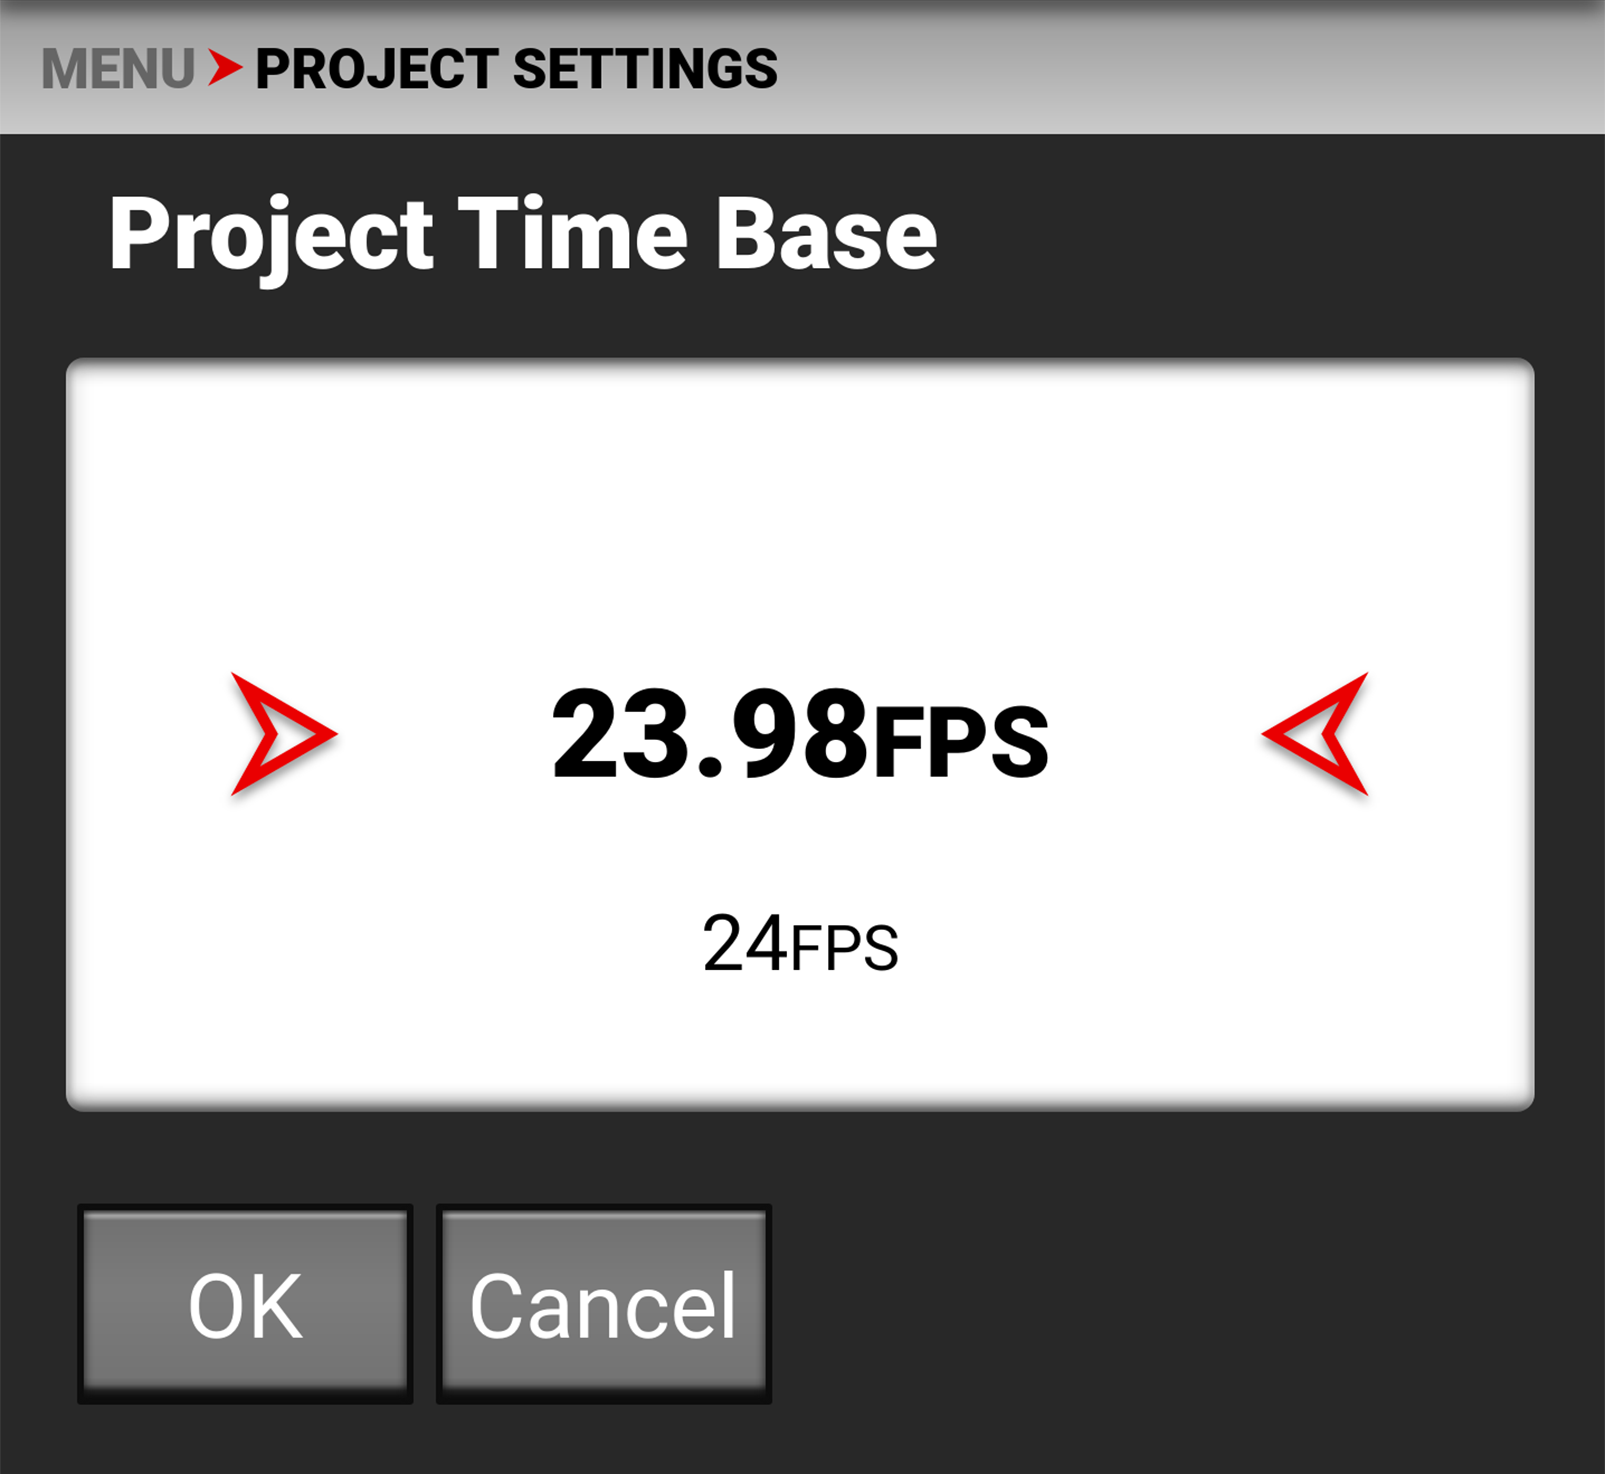Click the red chevron separator in breadcrumb

(225, 68)
